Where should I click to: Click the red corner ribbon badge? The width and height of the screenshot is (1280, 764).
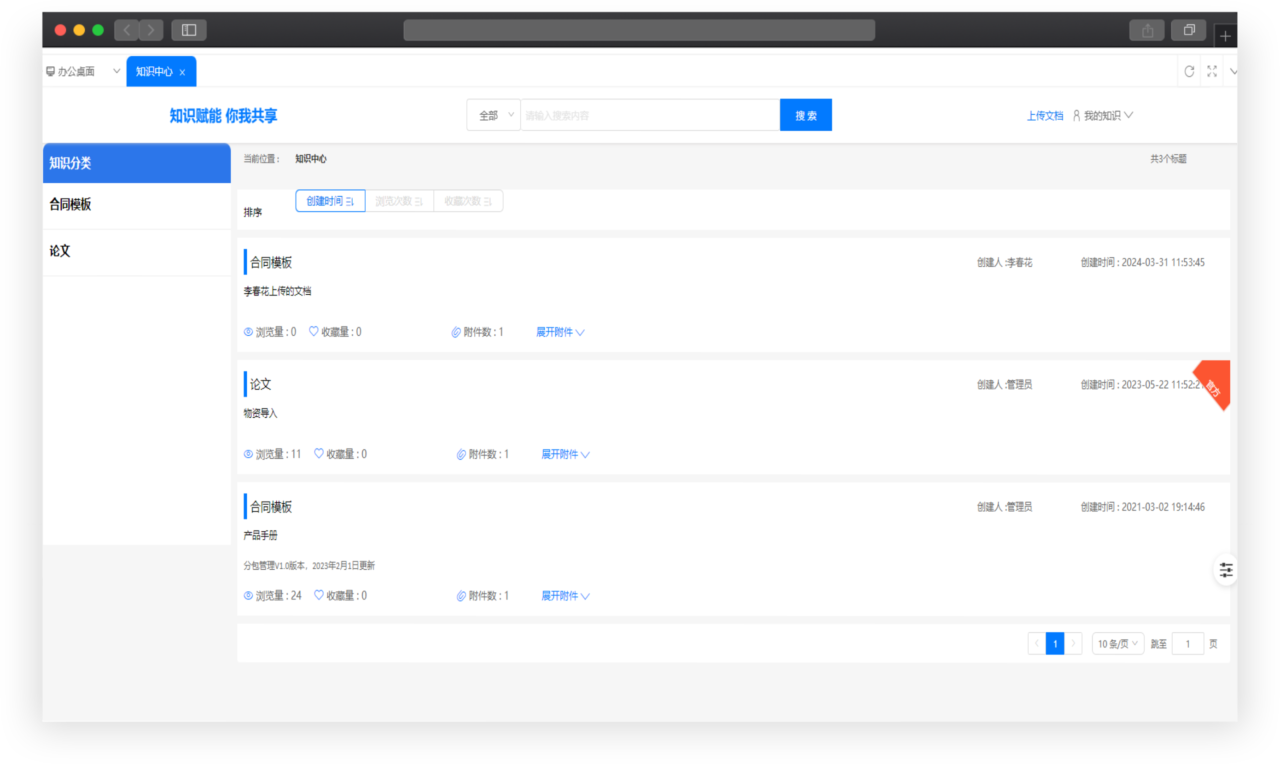point(1213,384)
